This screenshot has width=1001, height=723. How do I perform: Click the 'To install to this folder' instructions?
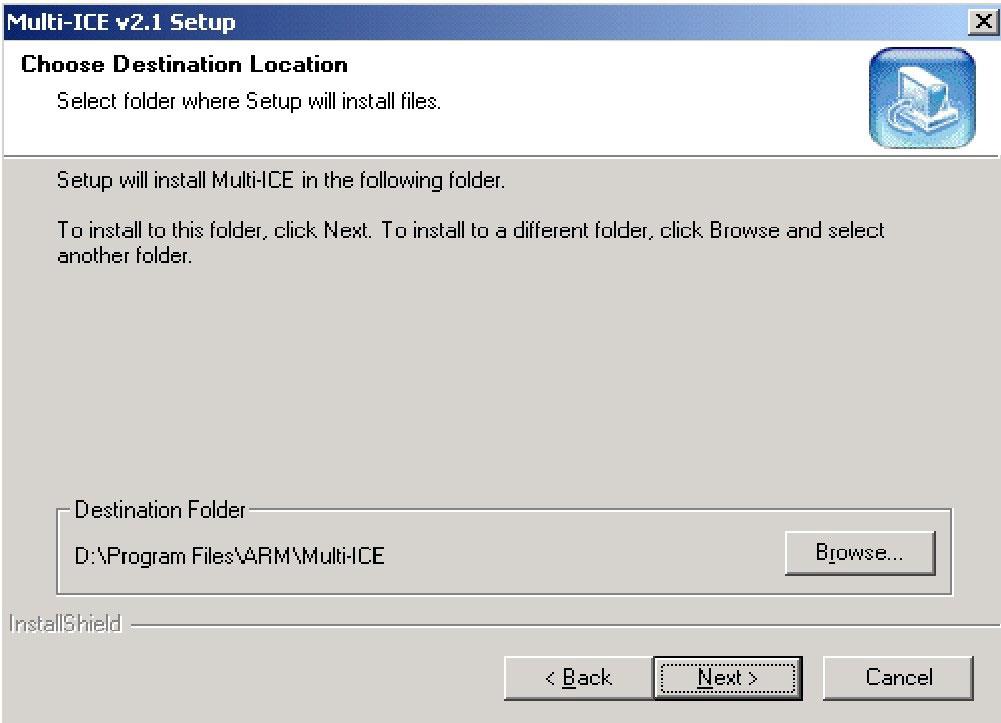[x=470, y=230]
